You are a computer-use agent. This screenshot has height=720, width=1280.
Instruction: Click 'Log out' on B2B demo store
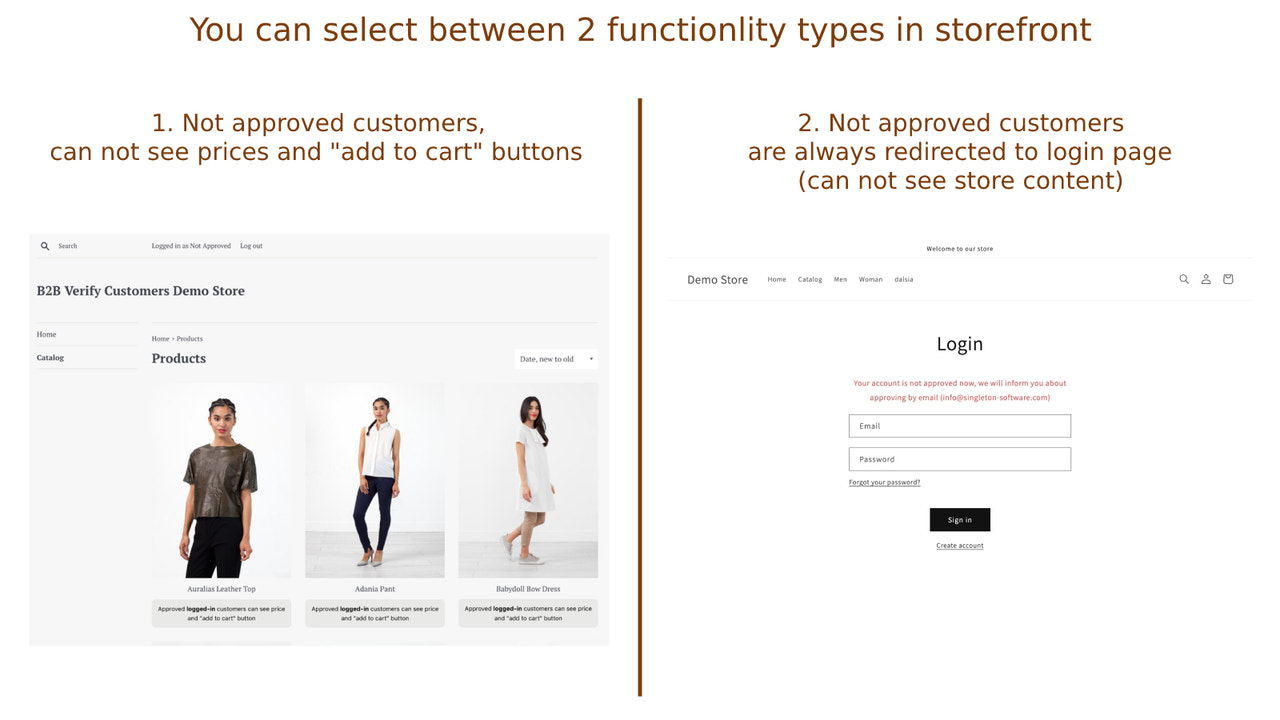(251, 245)
